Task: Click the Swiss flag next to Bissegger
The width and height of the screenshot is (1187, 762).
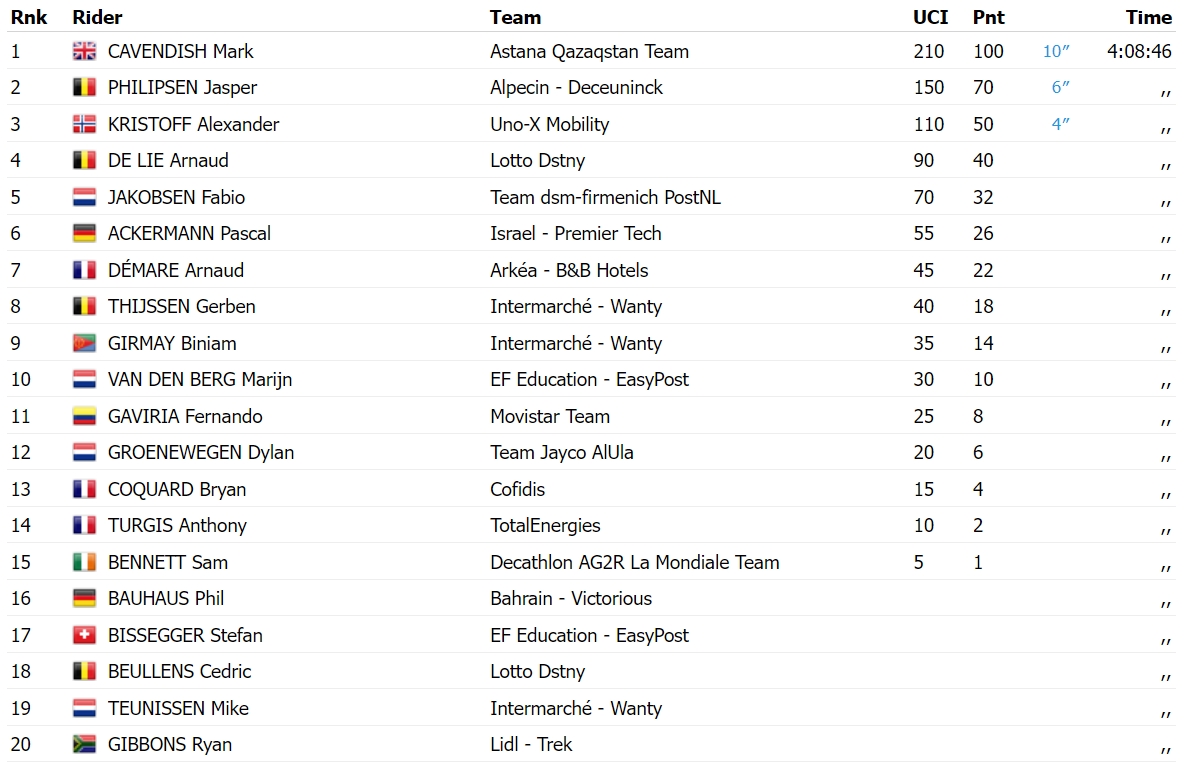Action: click(84, 635)
